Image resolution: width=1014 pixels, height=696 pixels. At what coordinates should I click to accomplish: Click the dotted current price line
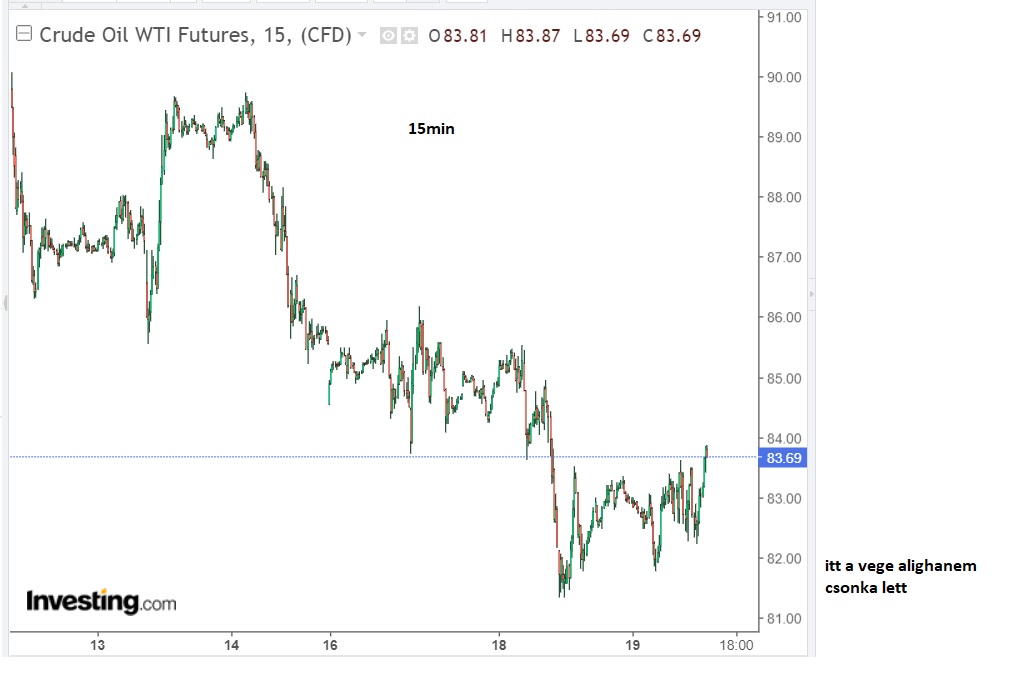382,457
